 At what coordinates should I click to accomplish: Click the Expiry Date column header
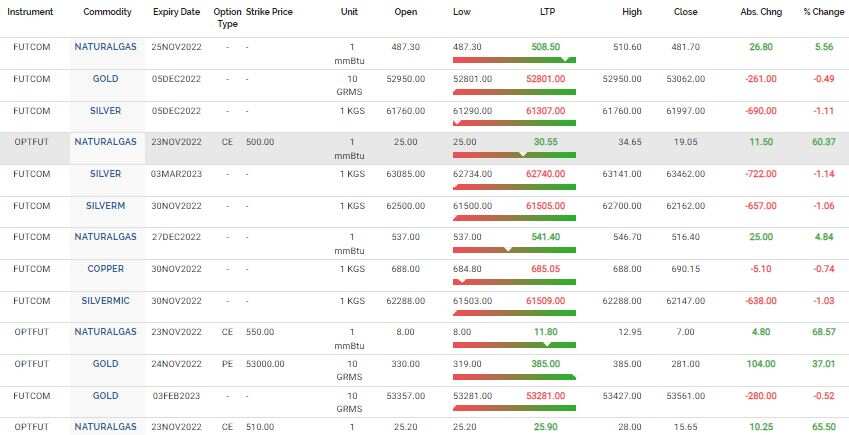pos(176,11)
